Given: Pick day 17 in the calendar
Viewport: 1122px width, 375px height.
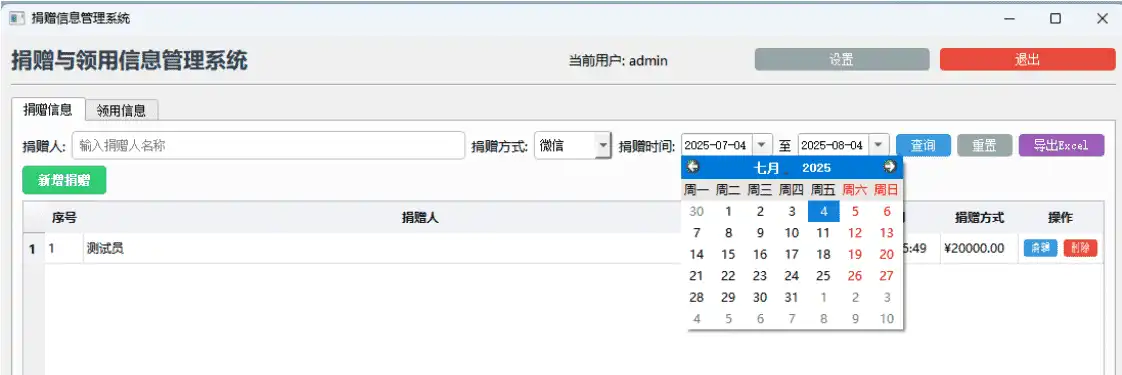Looking at the screenshot, I should [x=791, y=254].
